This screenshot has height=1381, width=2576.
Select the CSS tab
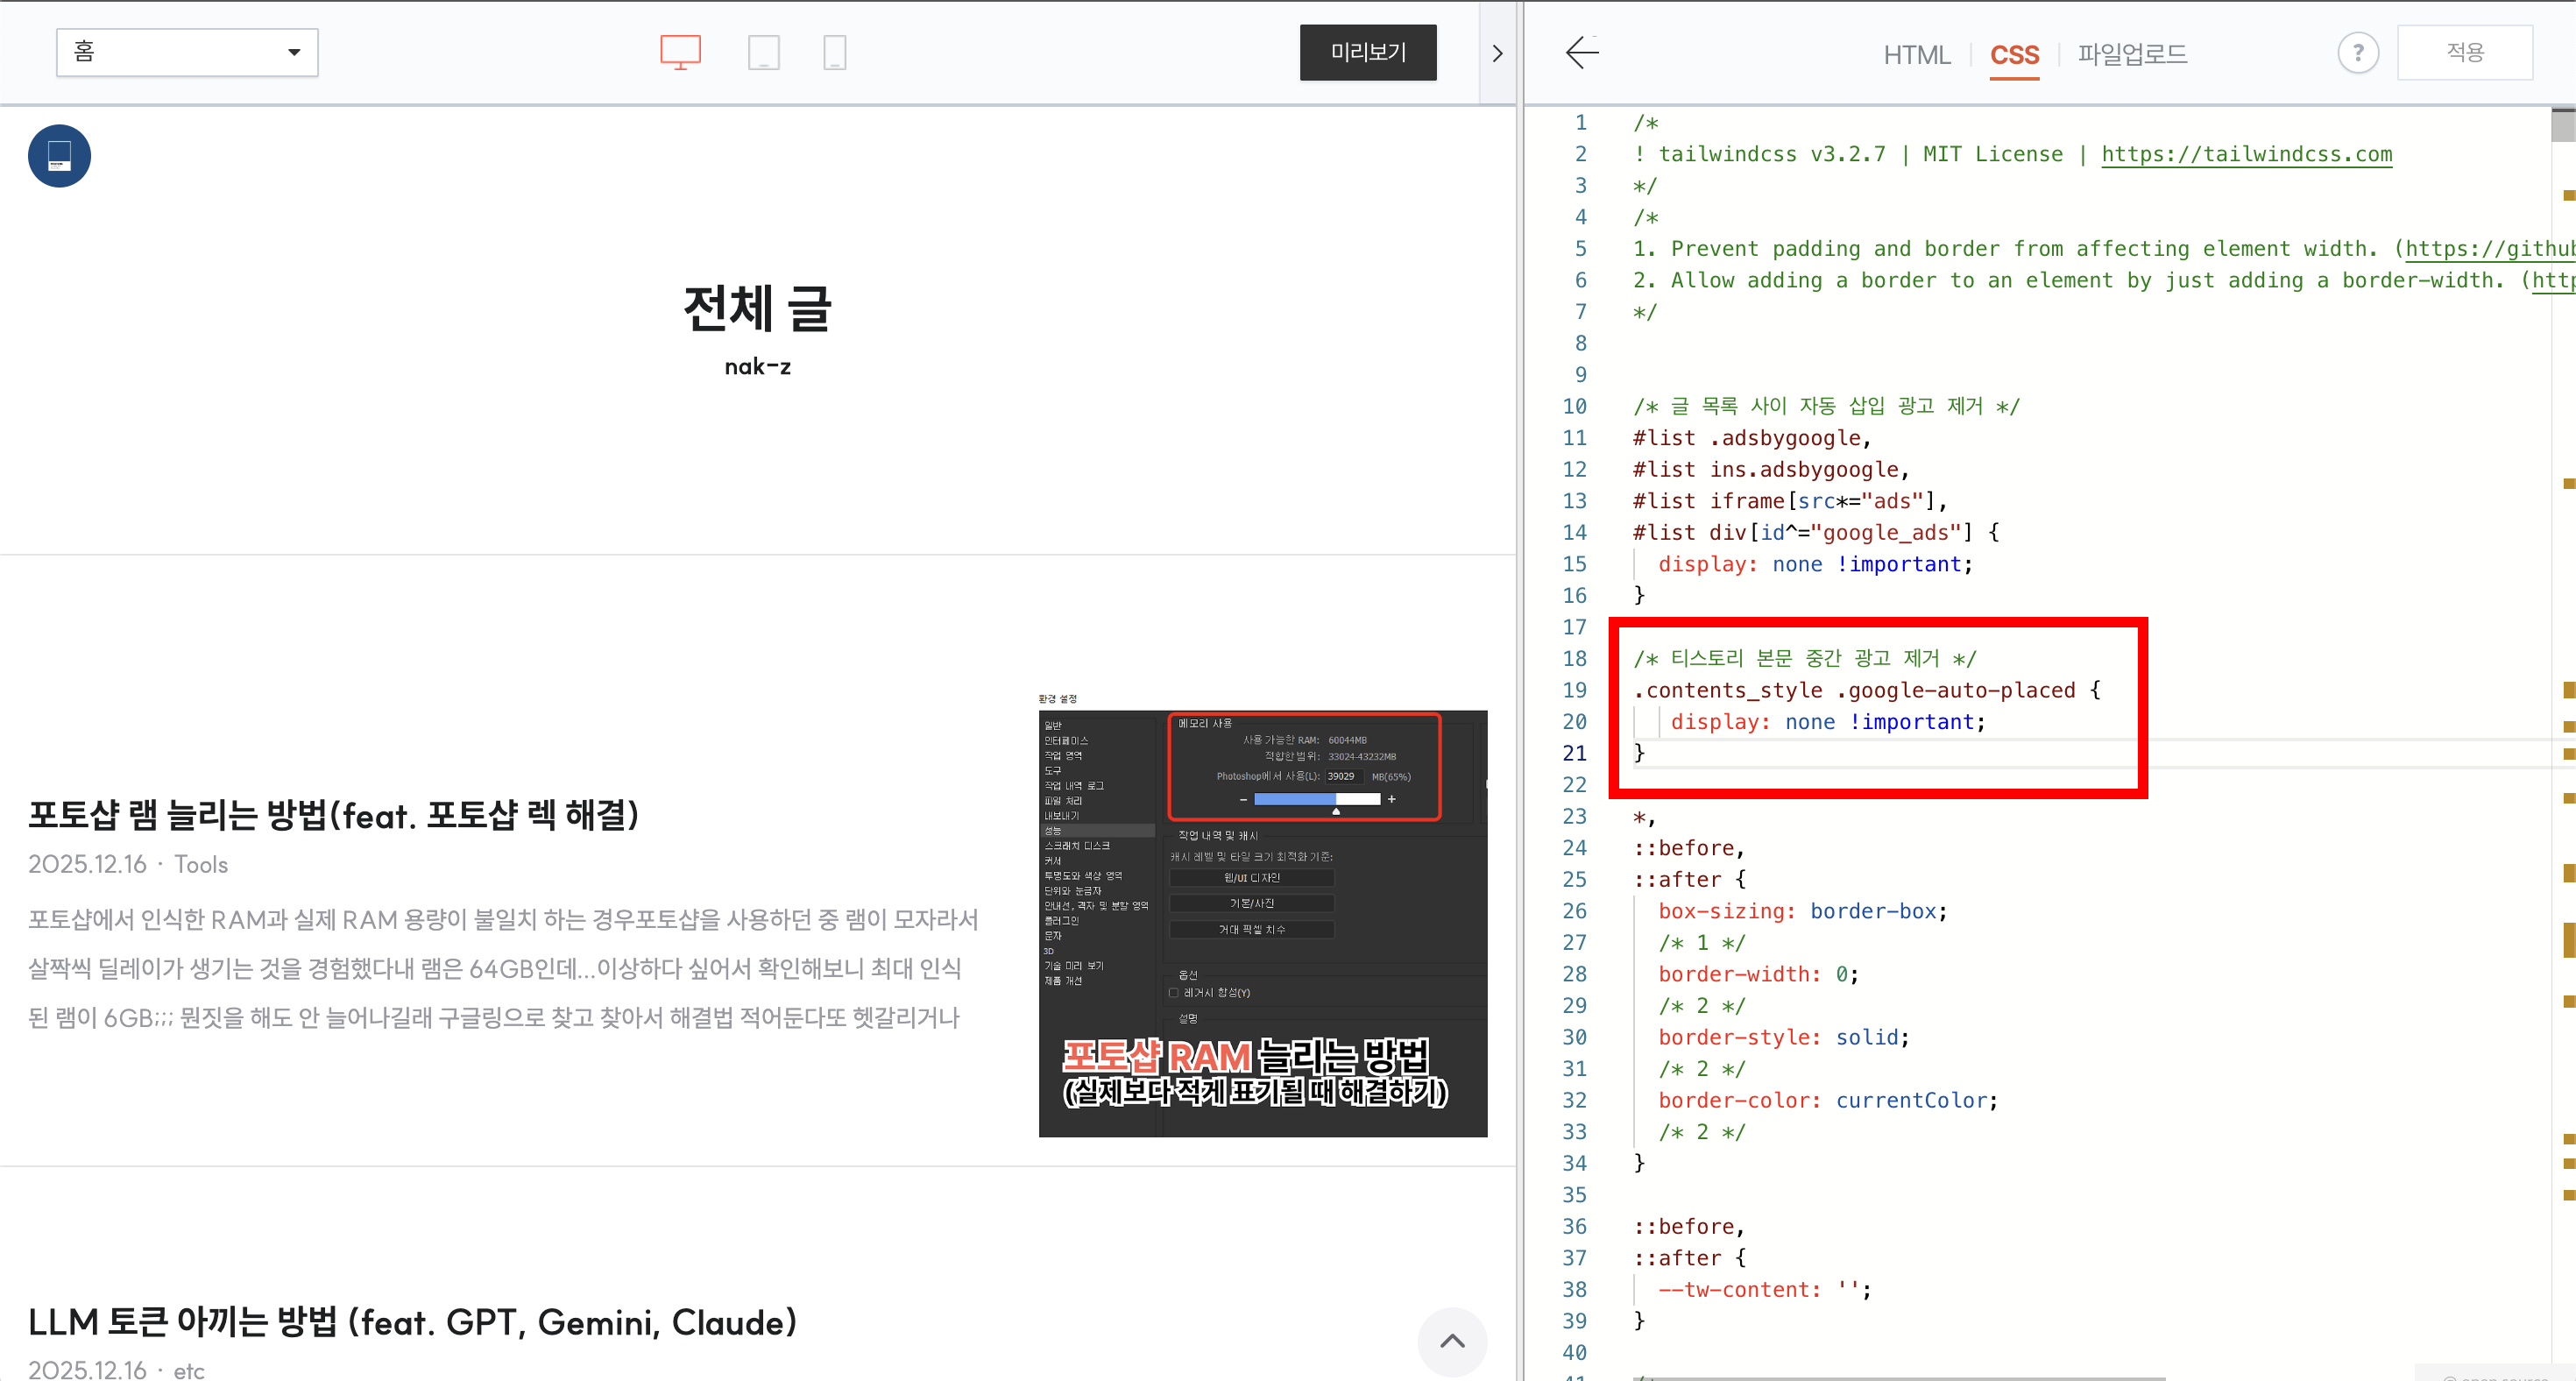[x=2014, y=55]
